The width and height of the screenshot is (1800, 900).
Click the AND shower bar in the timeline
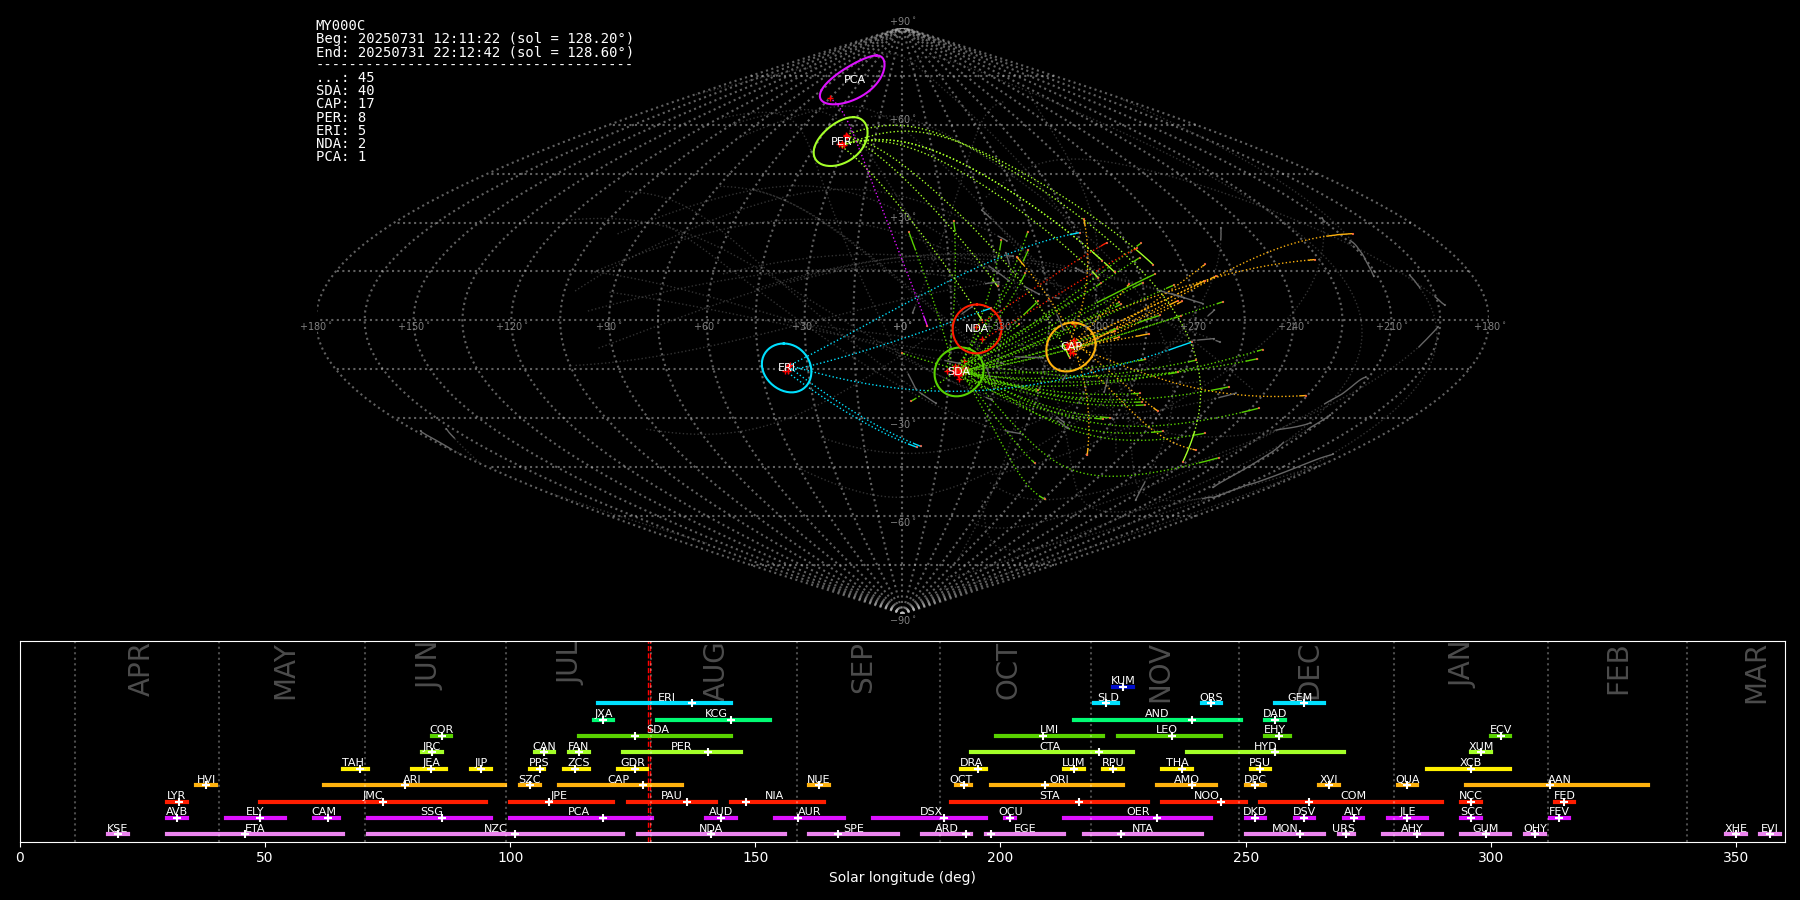point(1157,720)
